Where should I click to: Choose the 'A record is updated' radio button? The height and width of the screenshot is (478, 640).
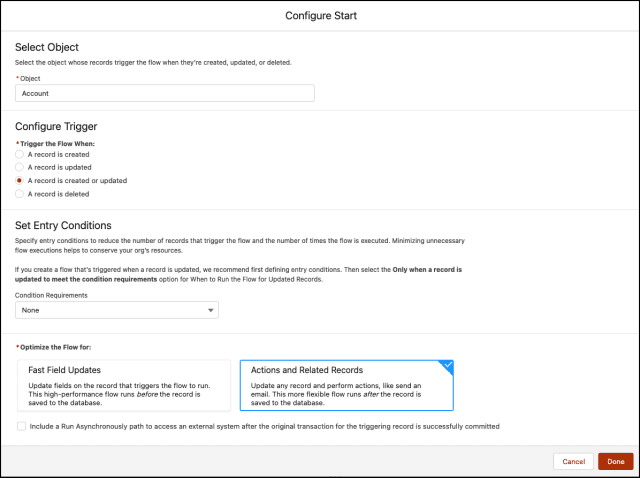(x=20, y=168)
